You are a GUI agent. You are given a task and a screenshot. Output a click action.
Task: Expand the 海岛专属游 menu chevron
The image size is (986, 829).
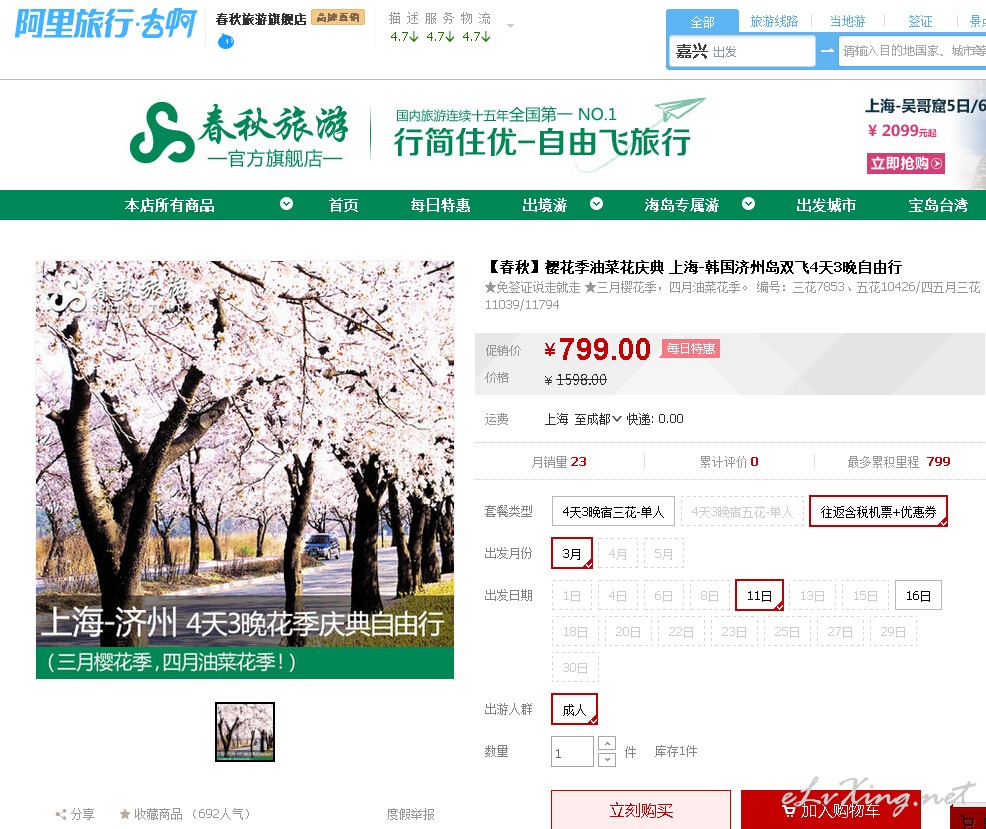(748, 204)
